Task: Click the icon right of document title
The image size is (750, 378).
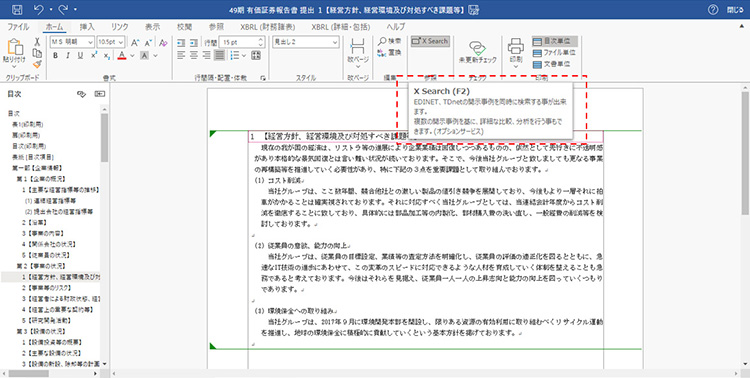Action: [x=474, y=9]
